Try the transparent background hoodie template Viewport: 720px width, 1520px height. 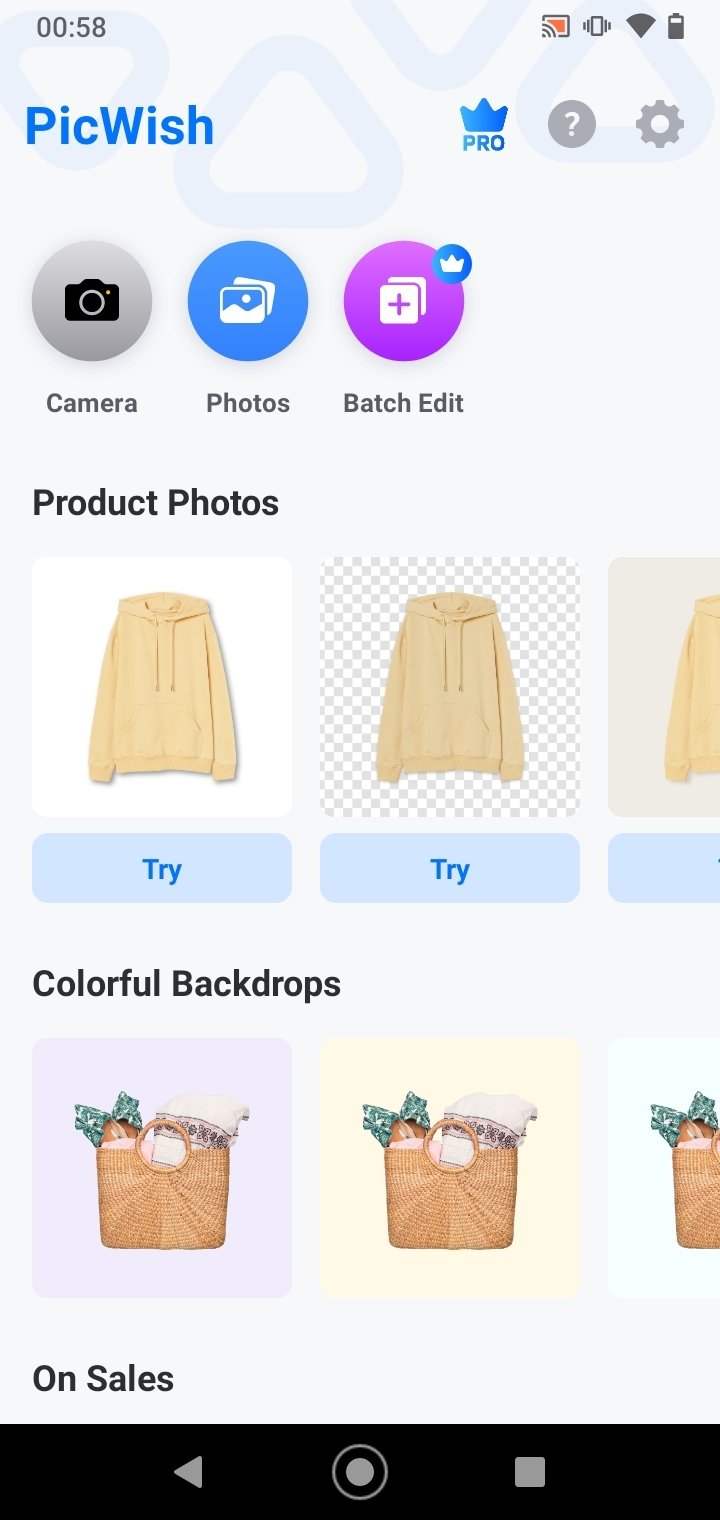pos(450,868)
